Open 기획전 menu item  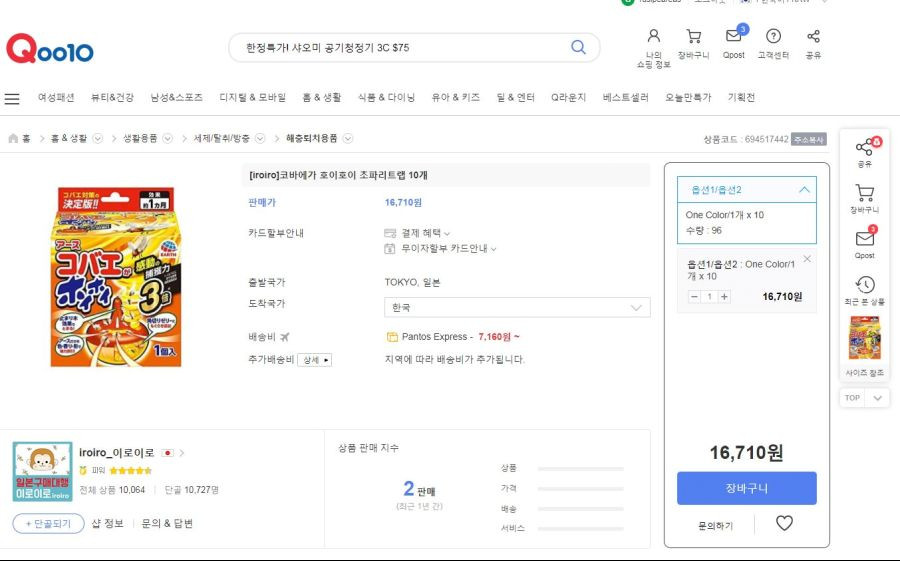pos(742,98)
